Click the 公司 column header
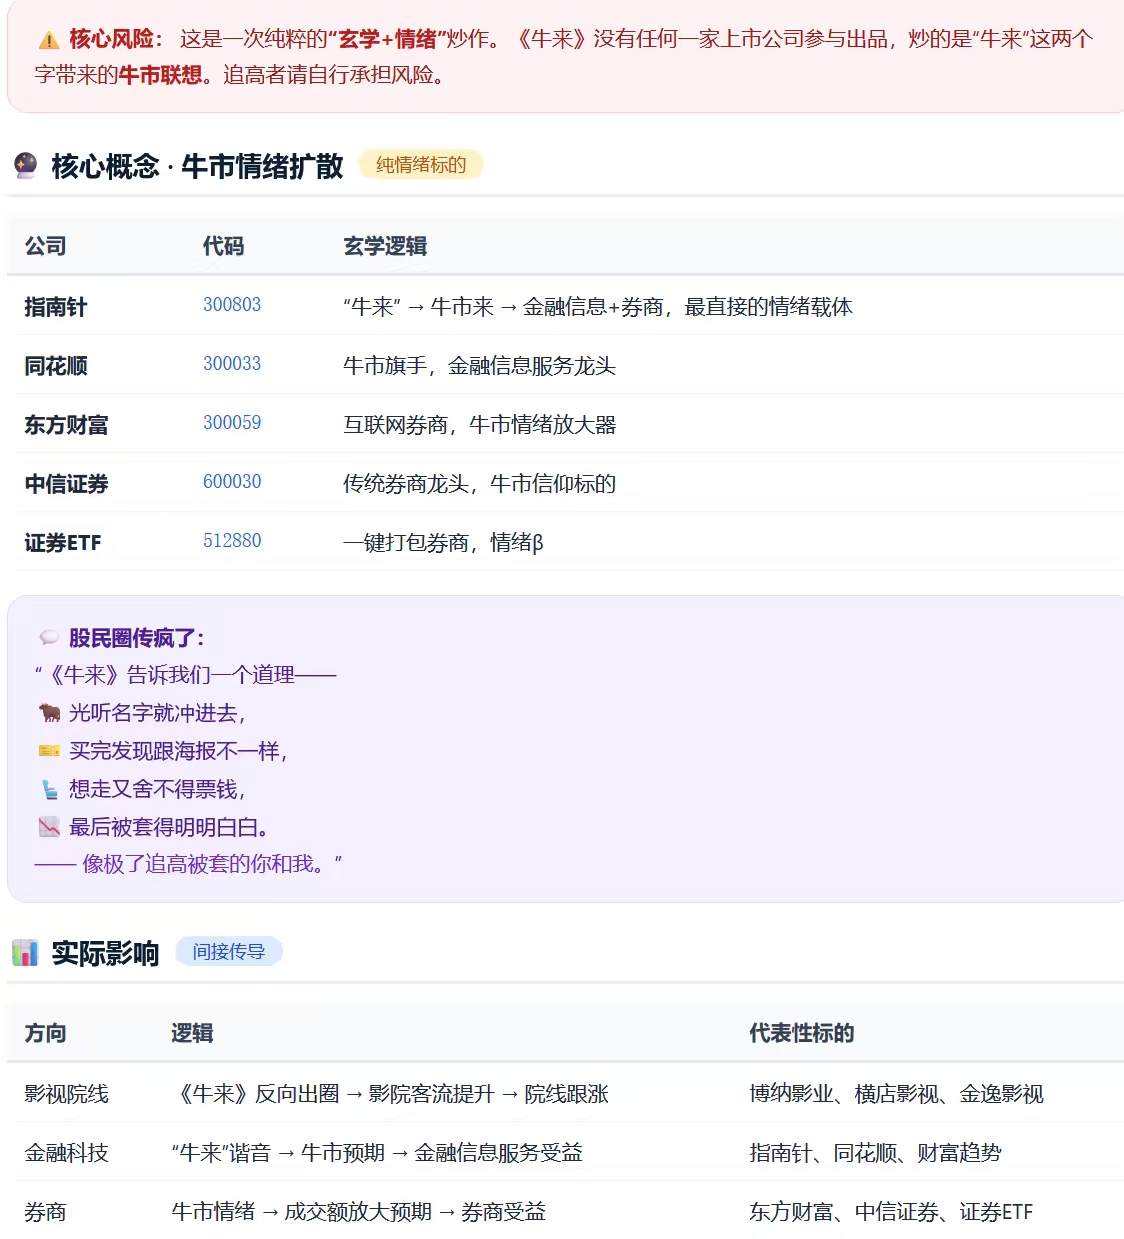This screenshot has height=1239, width=1124. click(46, 246)
